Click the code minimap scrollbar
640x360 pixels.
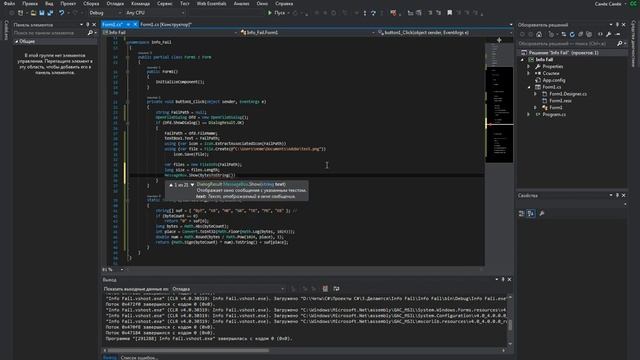point(499,104)
